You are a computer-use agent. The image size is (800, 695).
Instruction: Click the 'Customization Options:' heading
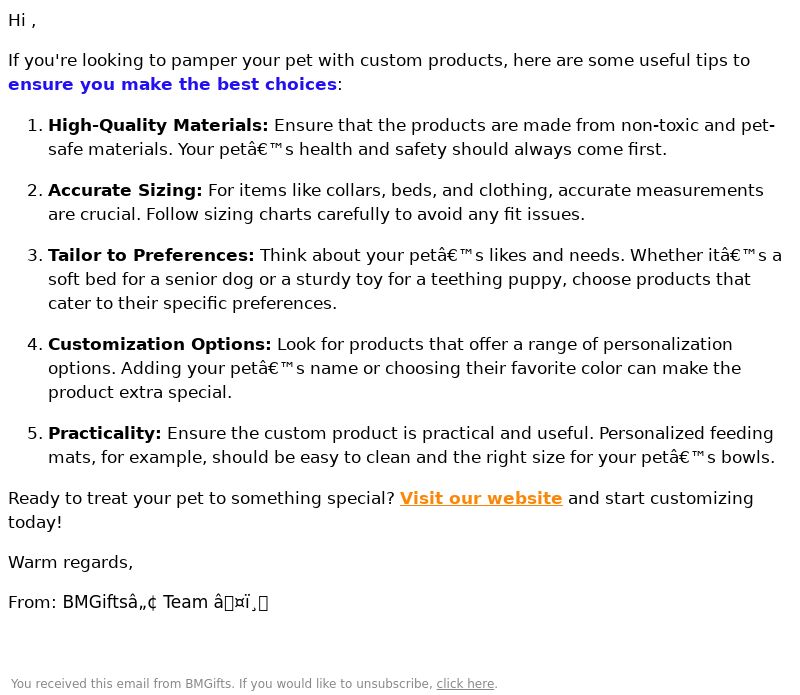pyautogui.click(x=160, y=344)
